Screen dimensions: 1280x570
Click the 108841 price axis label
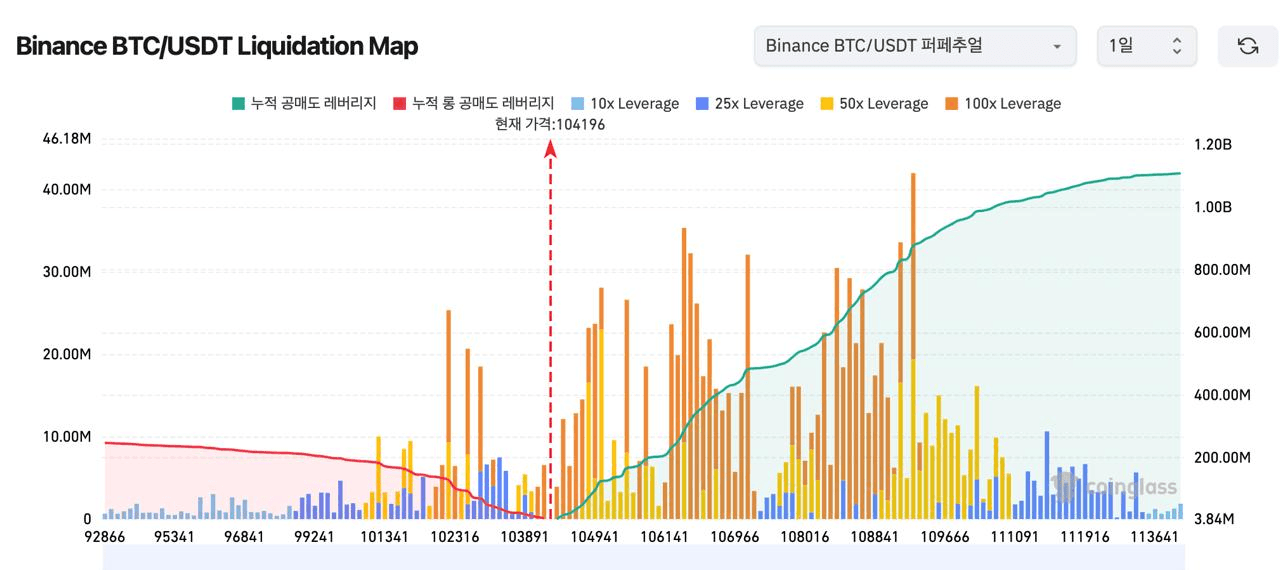(874, 537)
